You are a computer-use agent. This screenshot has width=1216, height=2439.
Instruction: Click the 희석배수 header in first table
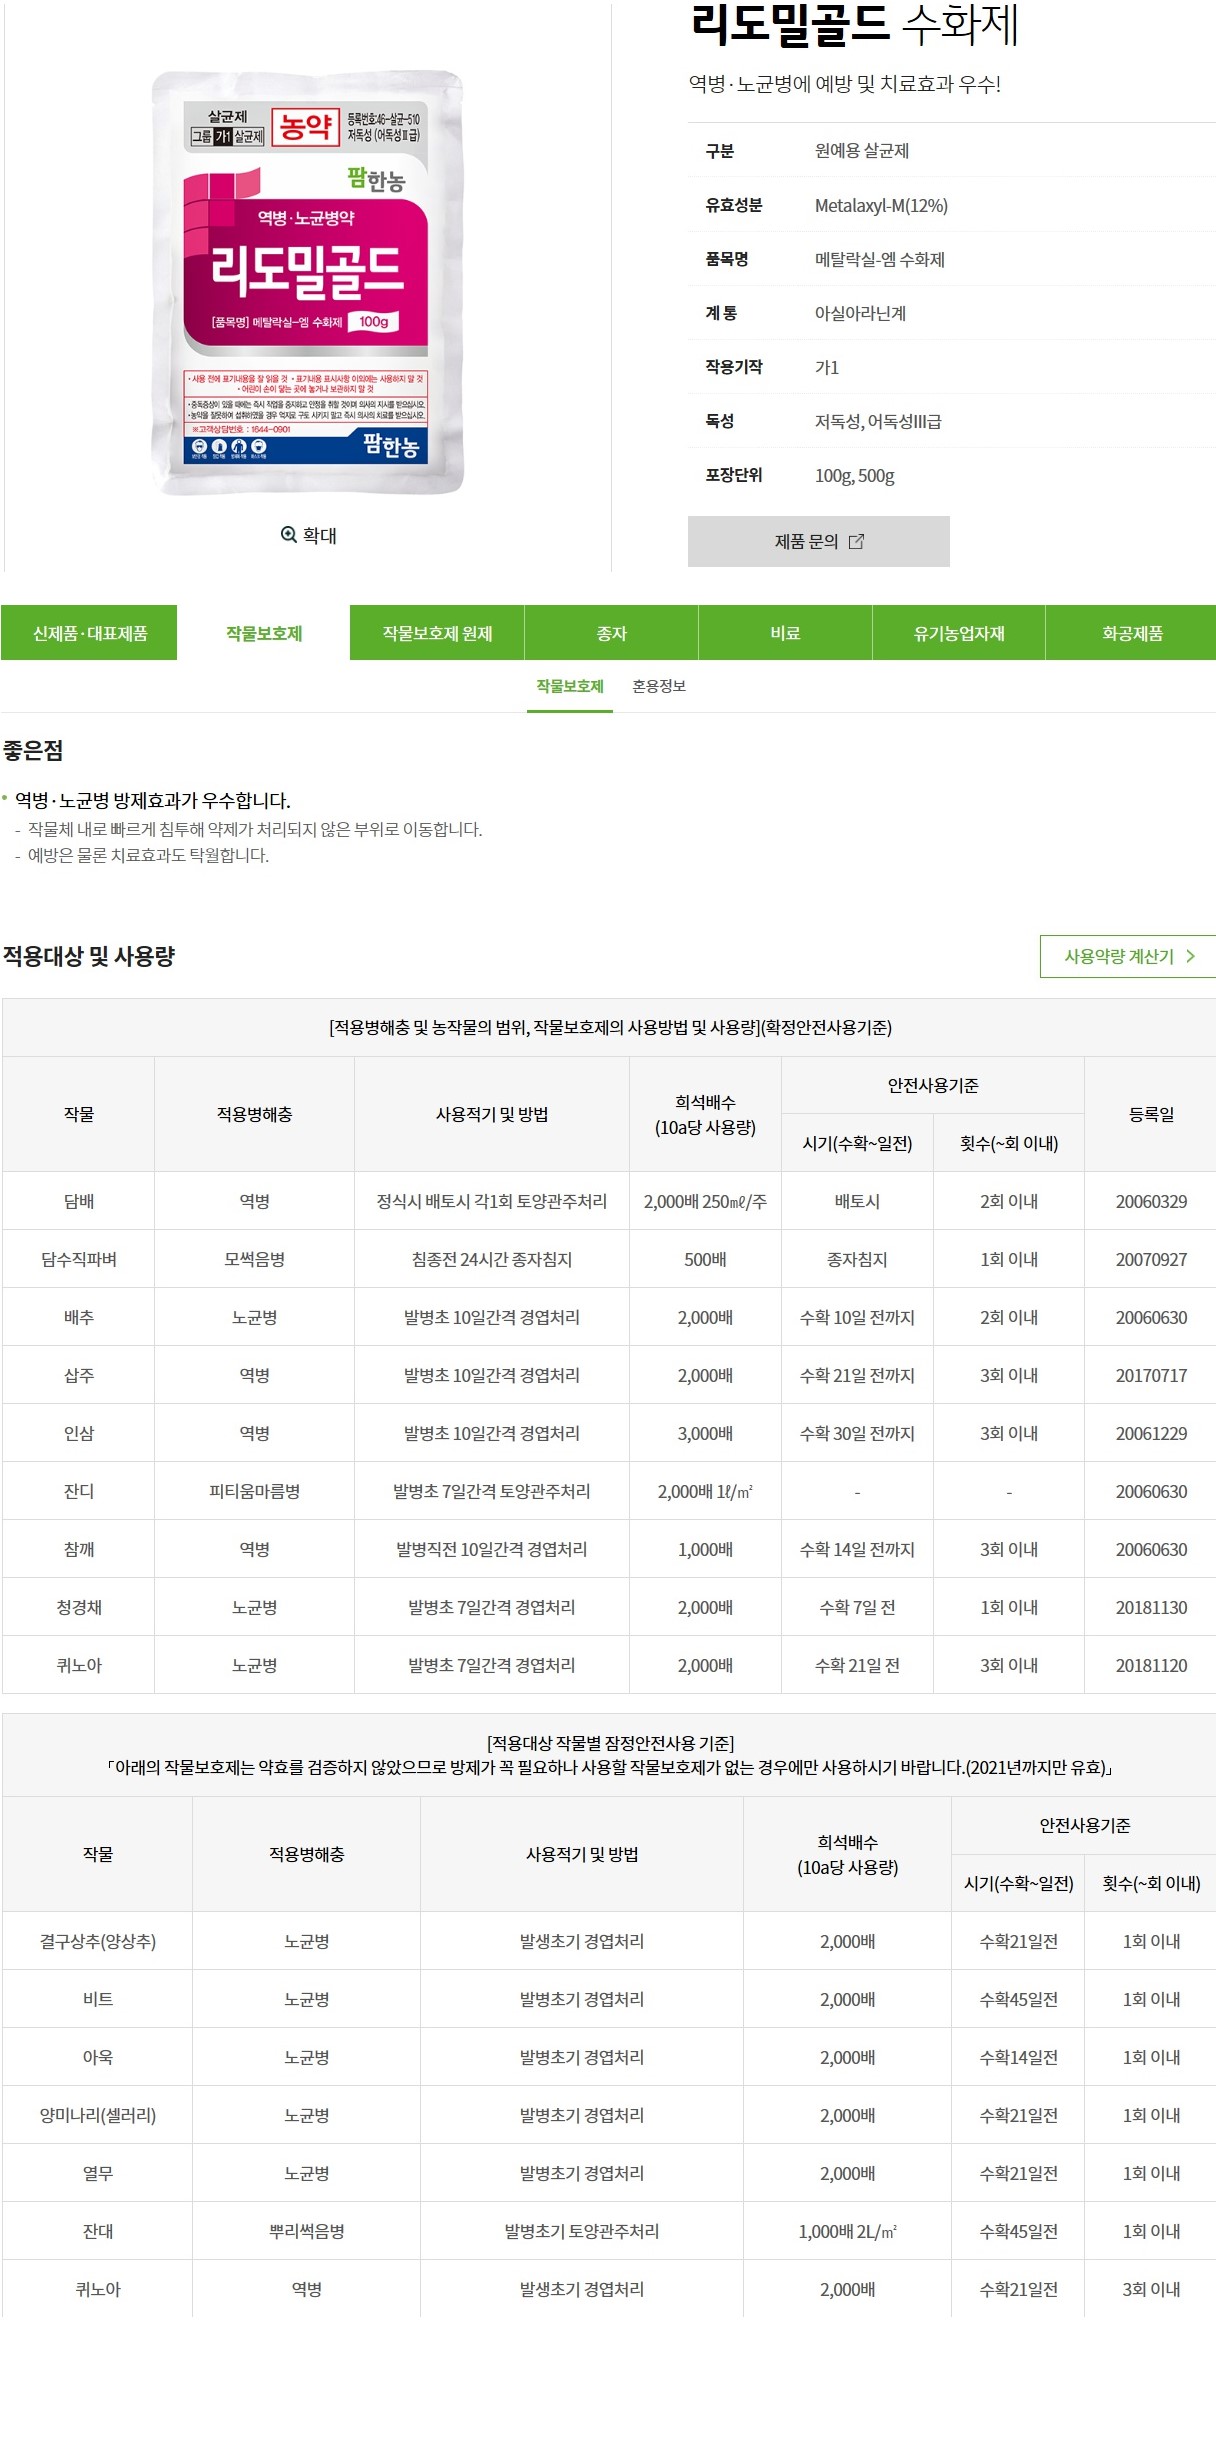(705, 1114)
